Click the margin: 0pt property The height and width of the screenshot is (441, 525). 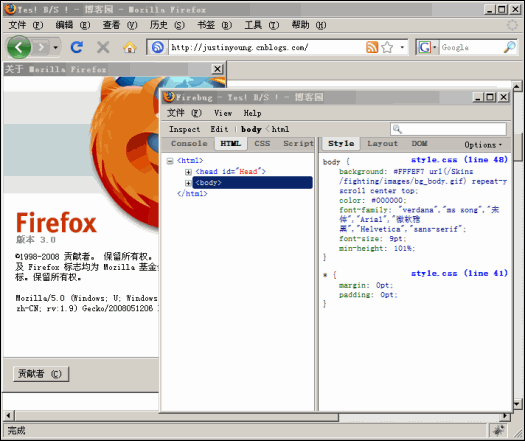[366, 285]
